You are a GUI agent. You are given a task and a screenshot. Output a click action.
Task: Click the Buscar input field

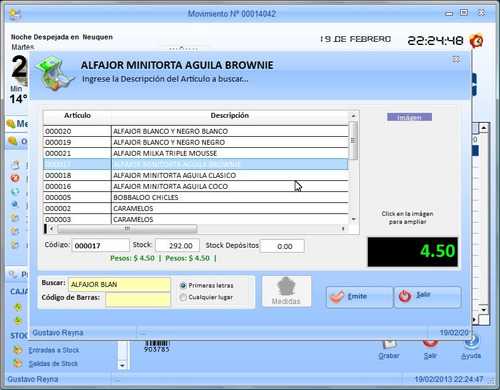(119, 284)
